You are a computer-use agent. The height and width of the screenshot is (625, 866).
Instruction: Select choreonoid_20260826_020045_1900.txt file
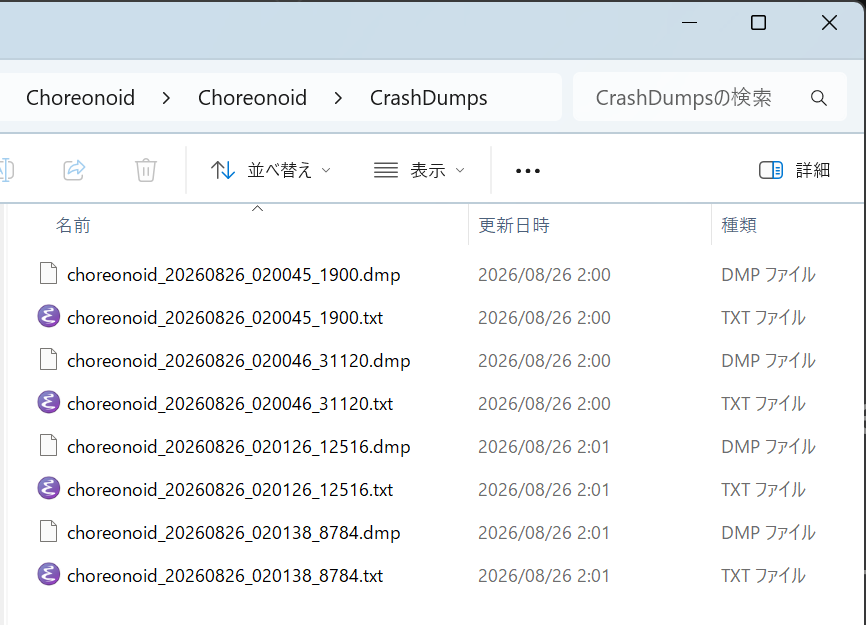click(x=225, y=317)
